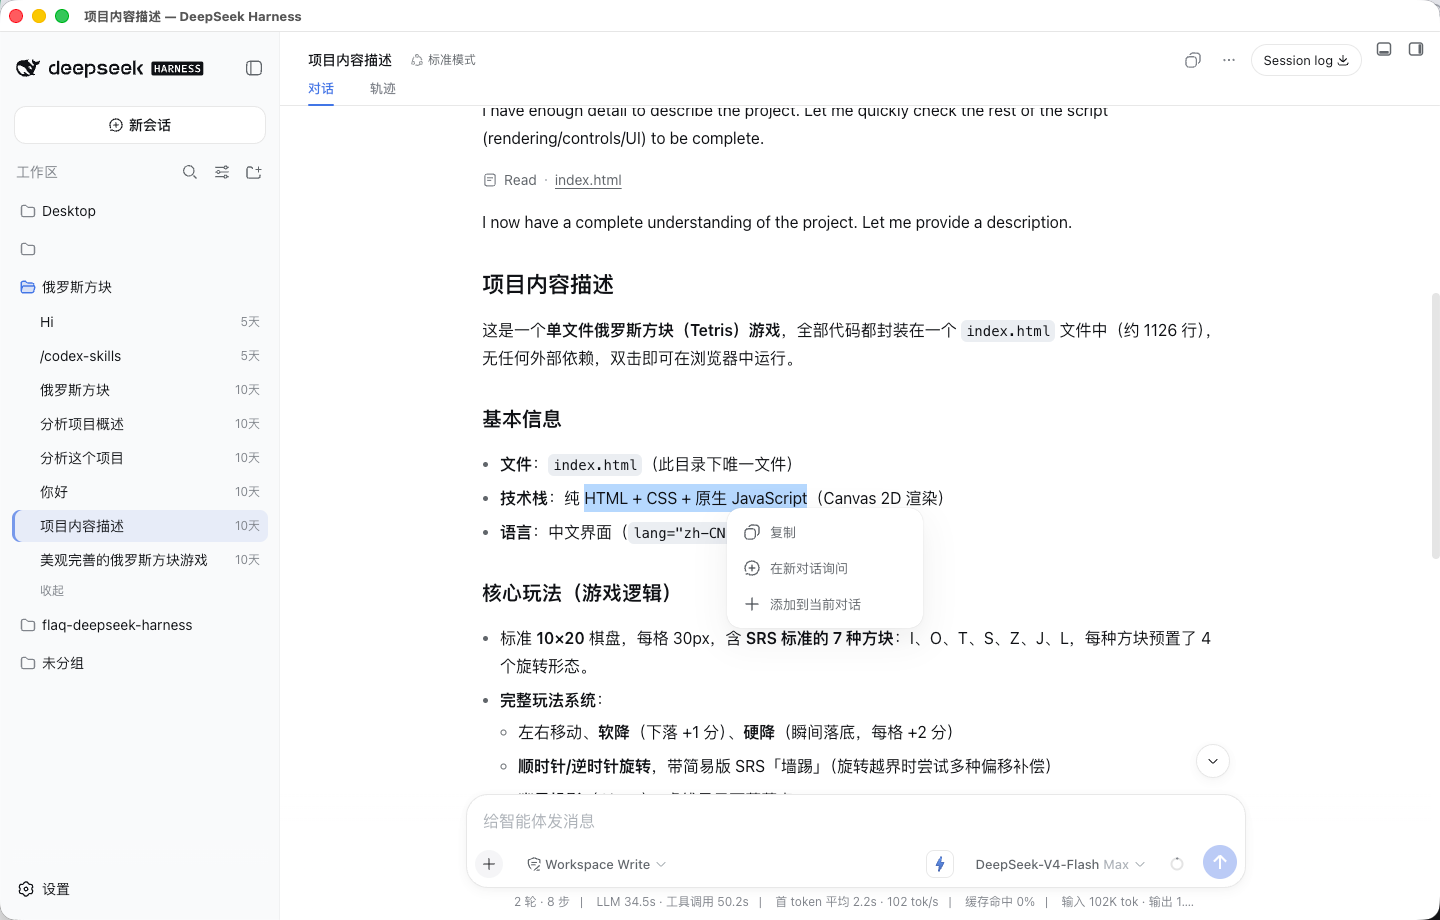Open the /codex-skills conversation
Image resolution: width=1440 pixels, height=920 pixels.
(x=140, y=356)
